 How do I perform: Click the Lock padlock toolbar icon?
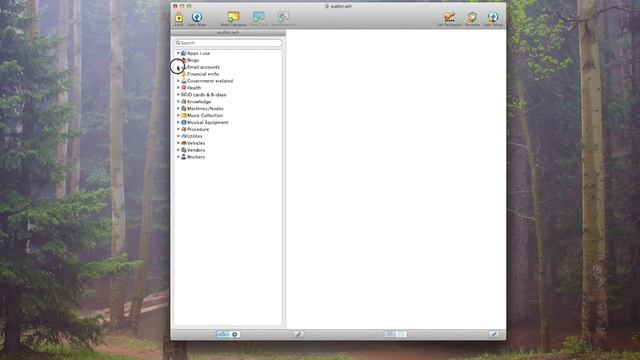(x=179, y=19)
